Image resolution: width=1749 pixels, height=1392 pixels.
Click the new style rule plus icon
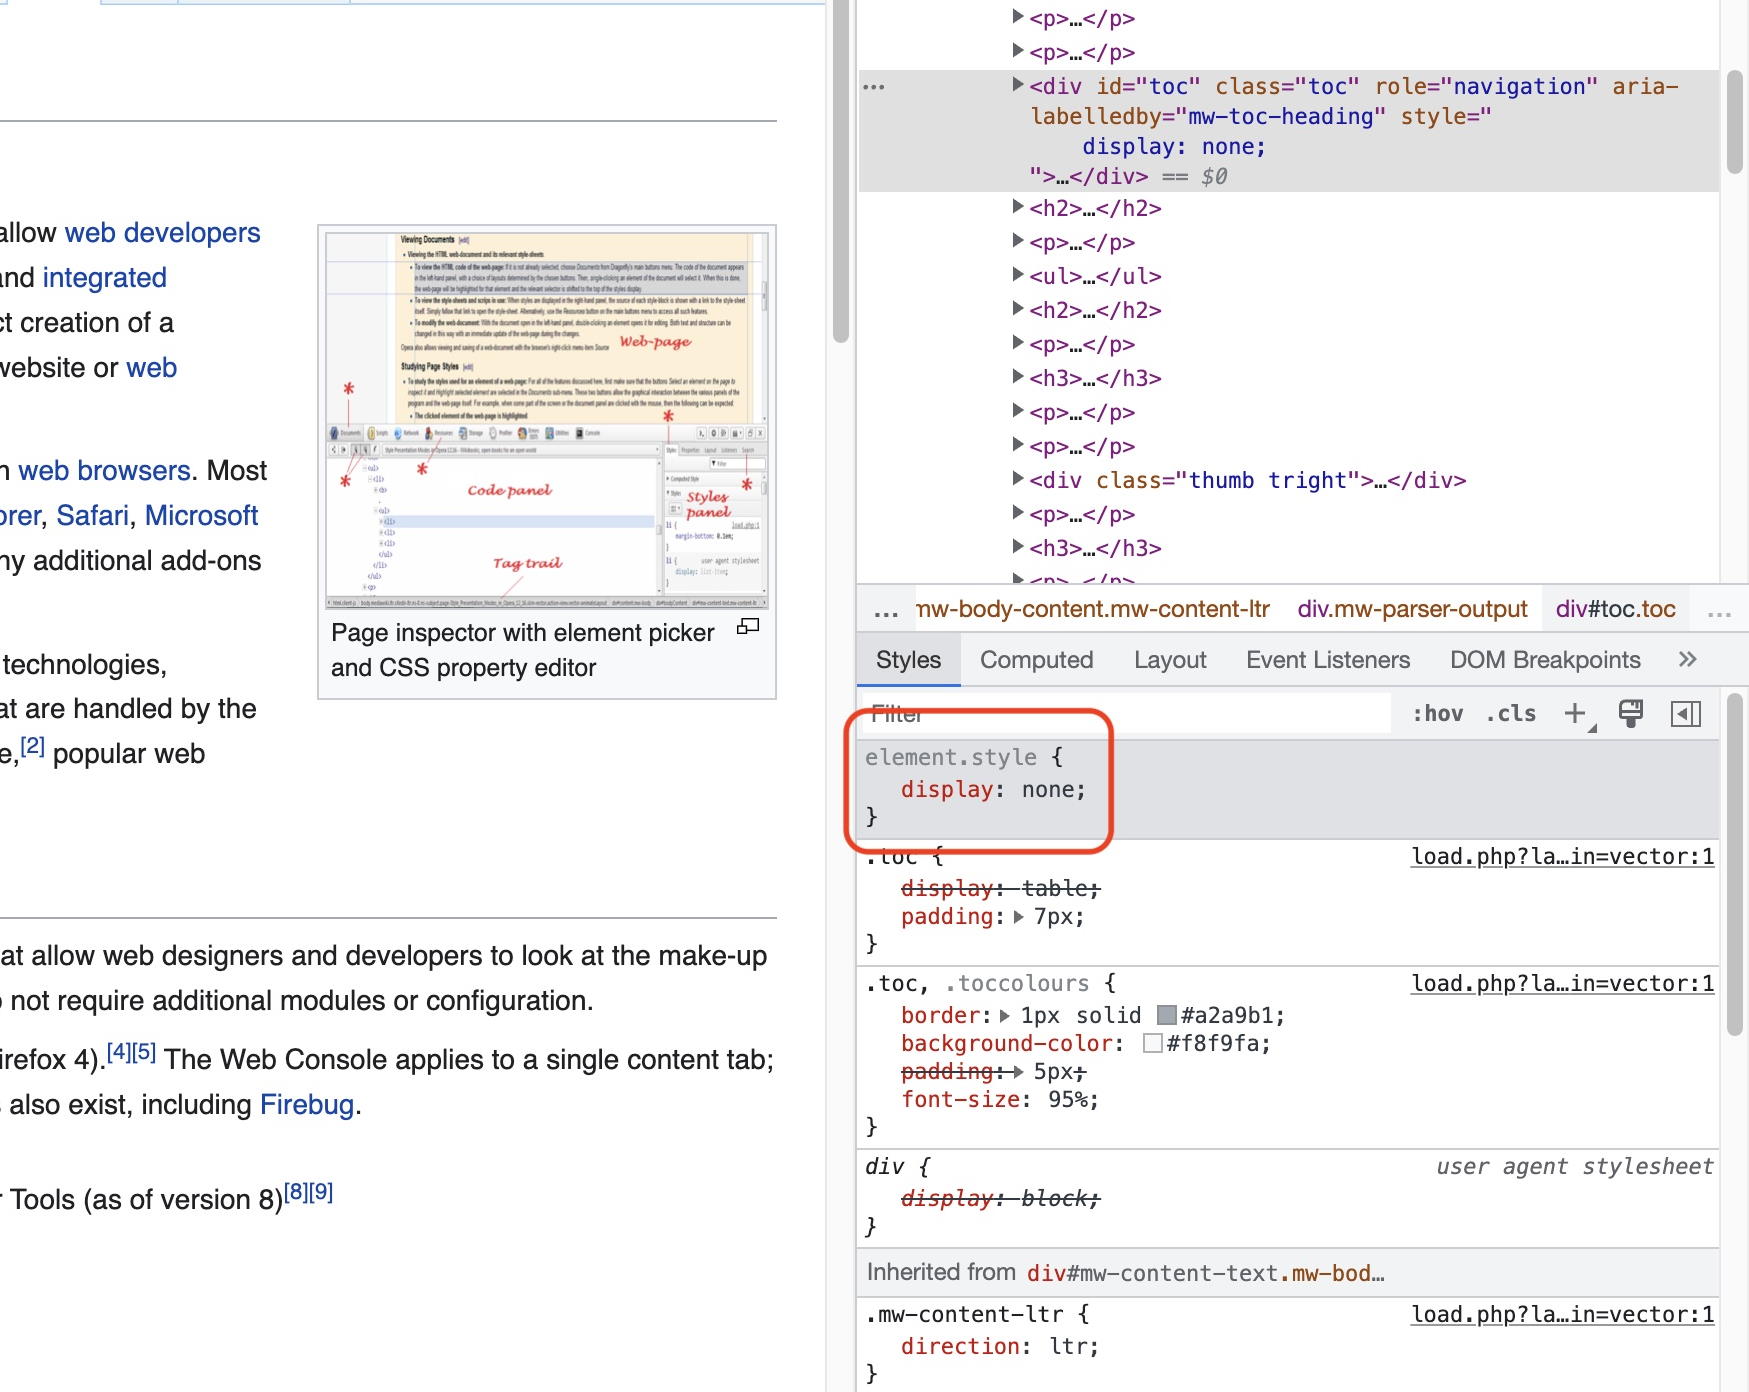pyautogui.click(x=1576, y=713)
